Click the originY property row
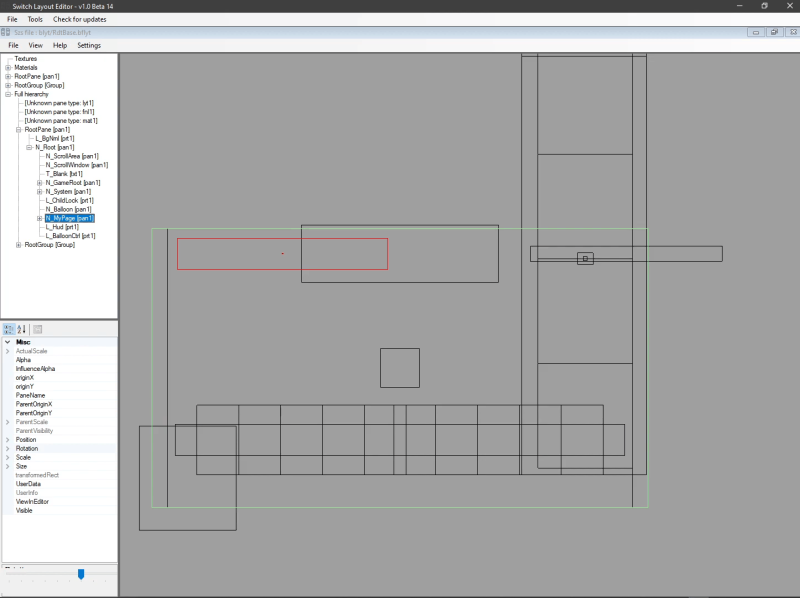Viewport: 800px width, 598px height. tap(60, 387)
